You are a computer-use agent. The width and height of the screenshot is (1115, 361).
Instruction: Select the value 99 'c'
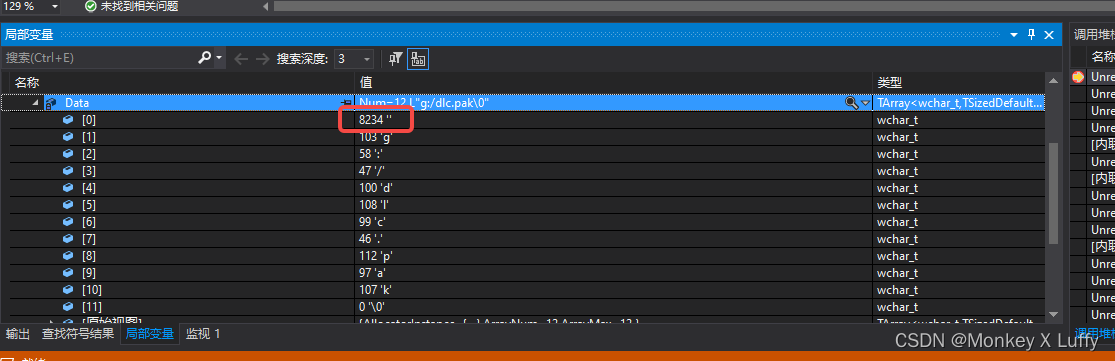(373, 222)
